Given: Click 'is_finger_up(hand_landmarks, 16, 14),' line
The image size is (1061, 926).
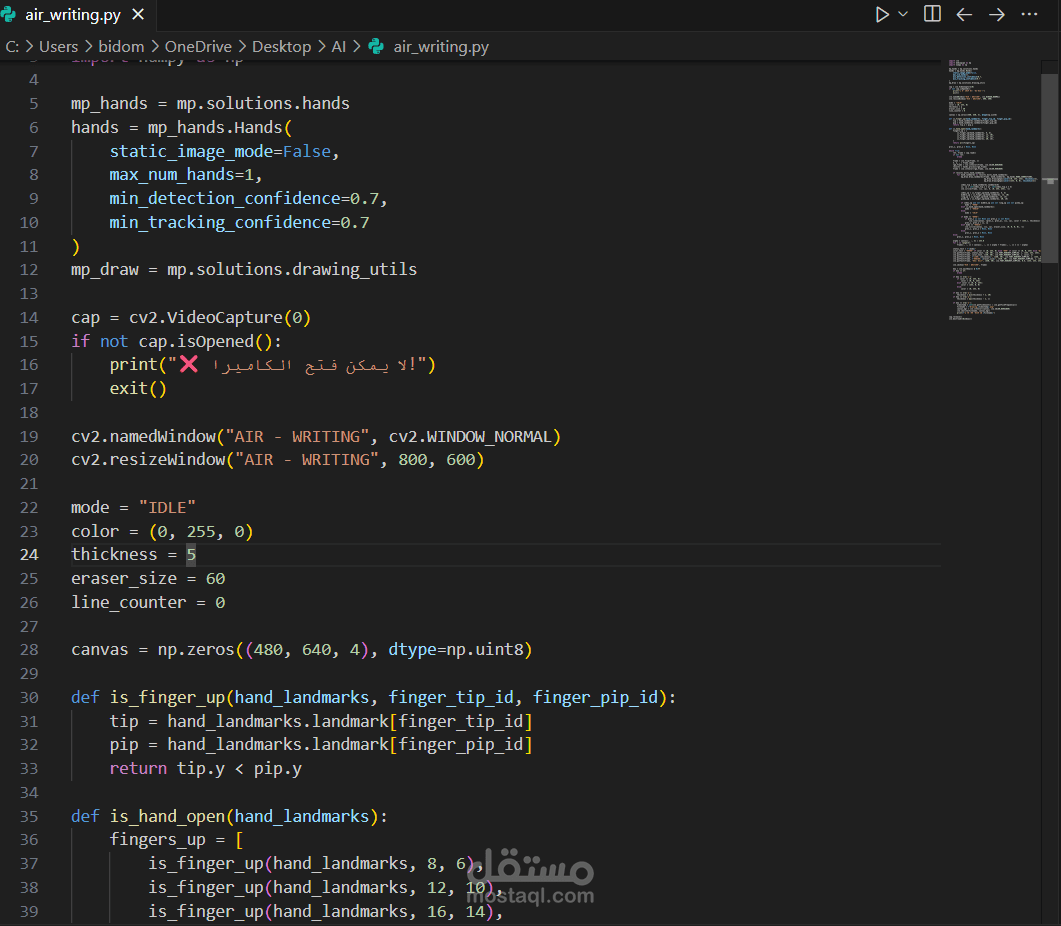Looking at the screenshot, I should click(x=325, y=912).
